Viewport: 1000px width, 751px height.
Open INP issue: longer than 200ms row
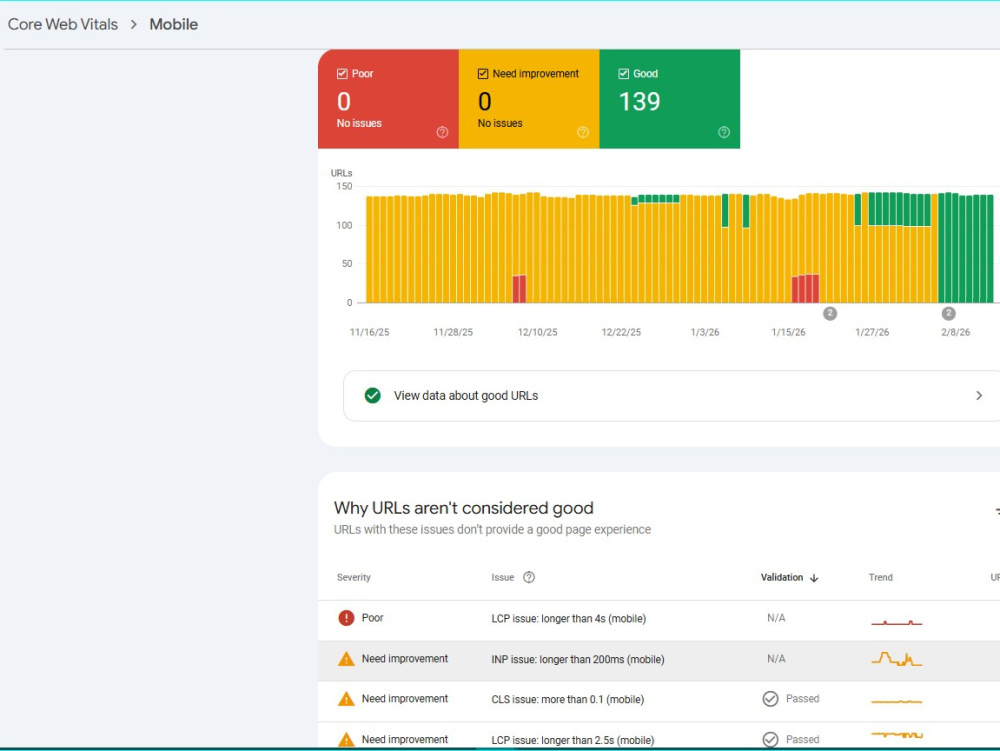click(659, 660)
